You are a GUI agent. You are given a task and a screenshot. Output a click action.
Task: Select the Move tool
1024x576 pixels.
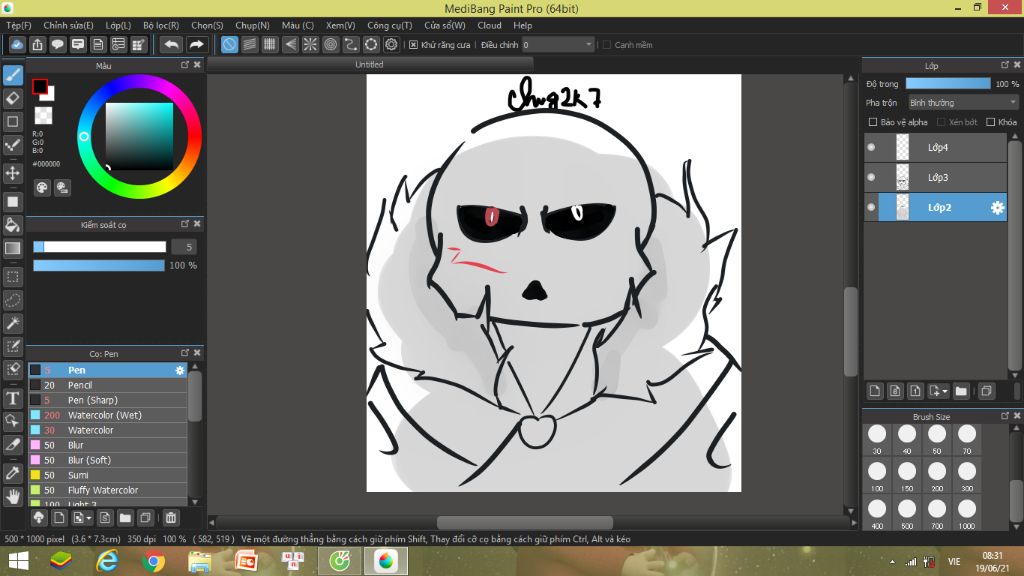13,173
